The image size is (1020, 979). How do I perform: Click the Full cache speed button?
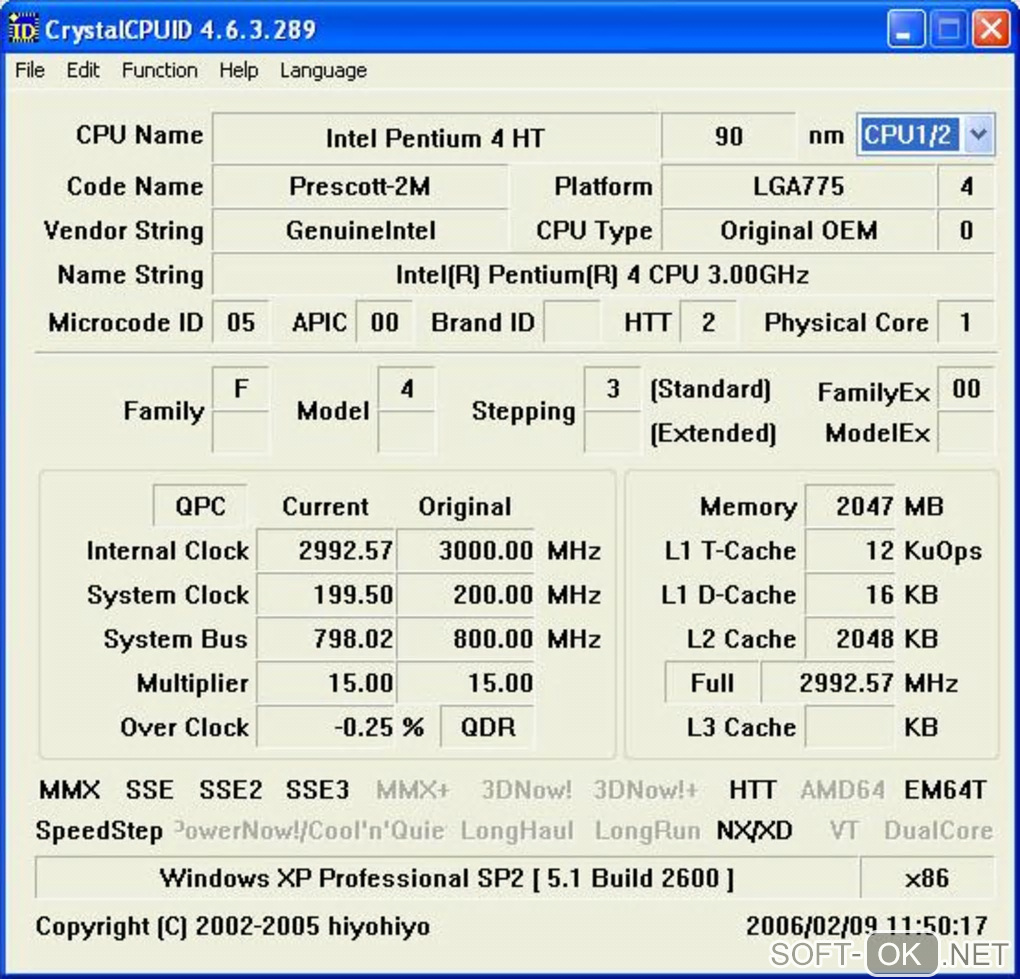(712, 682)
